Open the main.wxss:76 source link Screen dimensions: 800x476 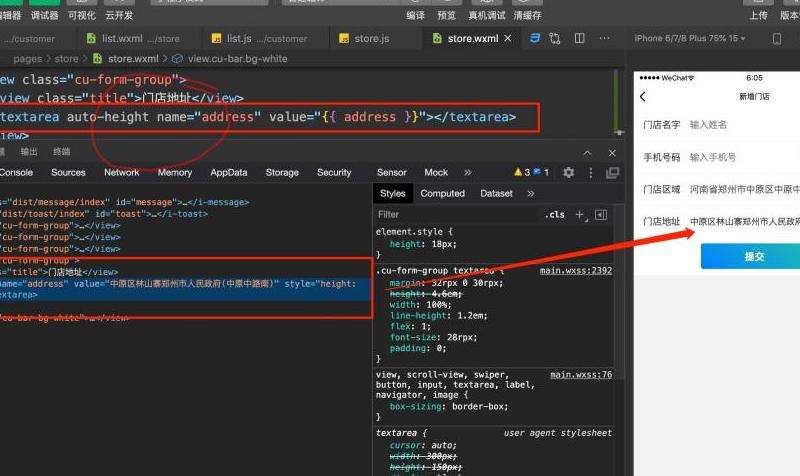tap(581, 374)
